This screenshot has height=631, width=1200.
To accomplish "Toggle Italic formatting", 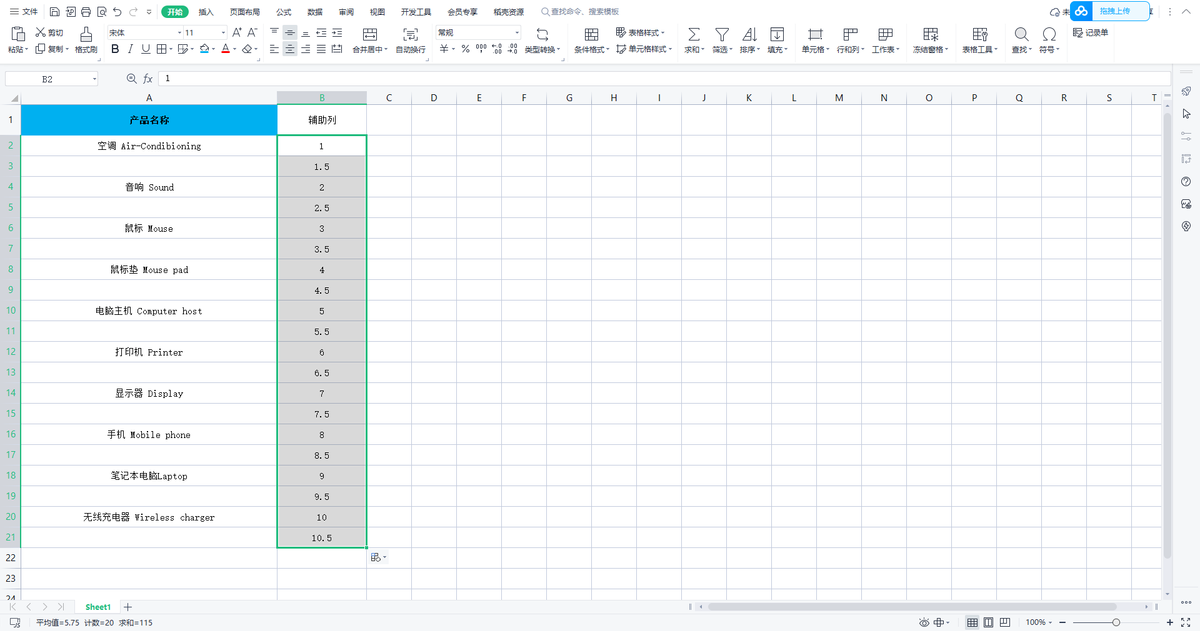I will point(130,48).
